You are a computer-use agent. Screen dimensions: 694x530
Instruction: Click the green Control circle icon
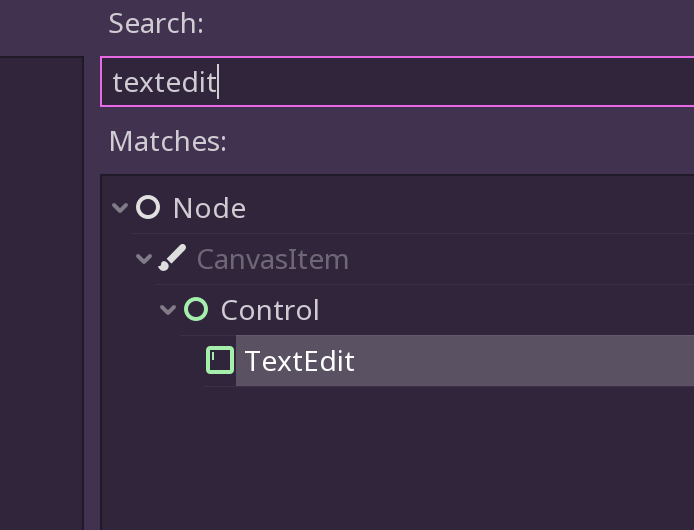[196, 309]
